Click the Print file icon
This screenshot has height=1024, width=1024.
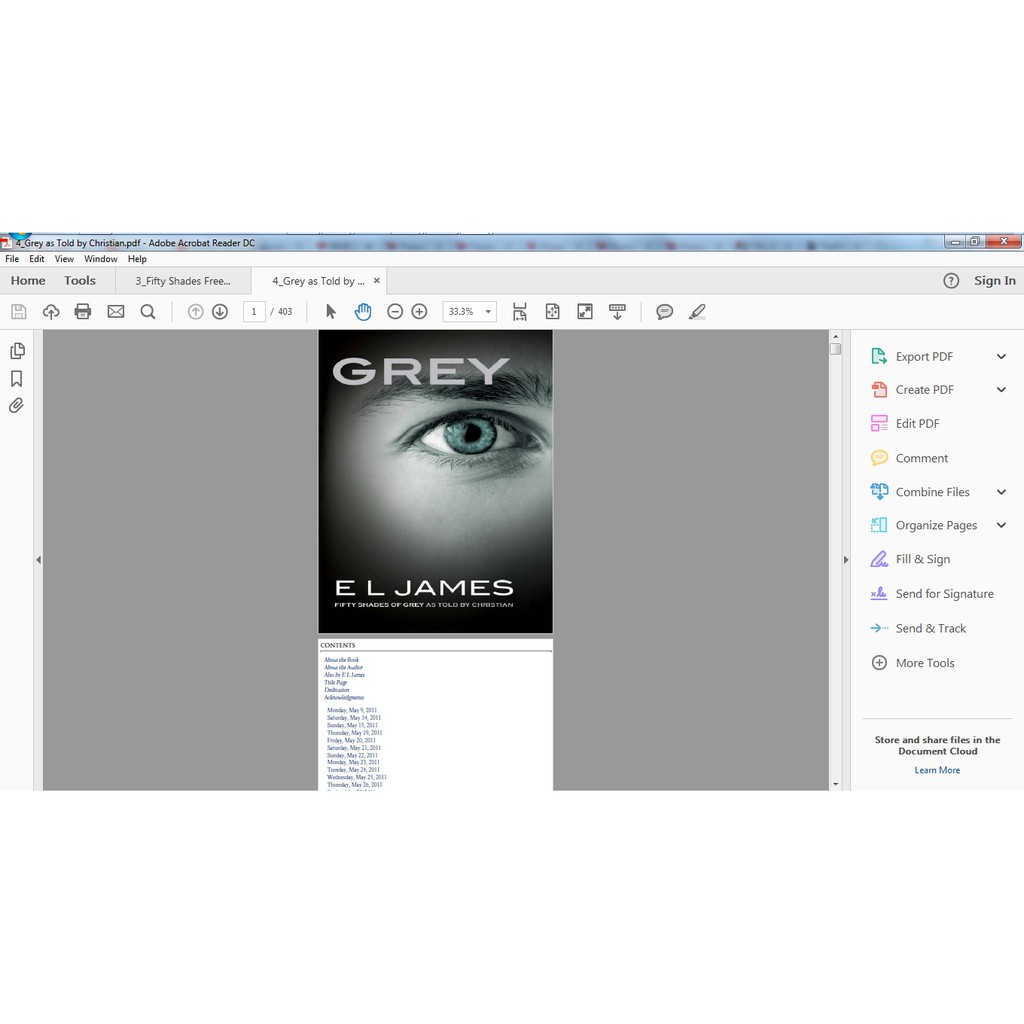[x=83, y=312]
